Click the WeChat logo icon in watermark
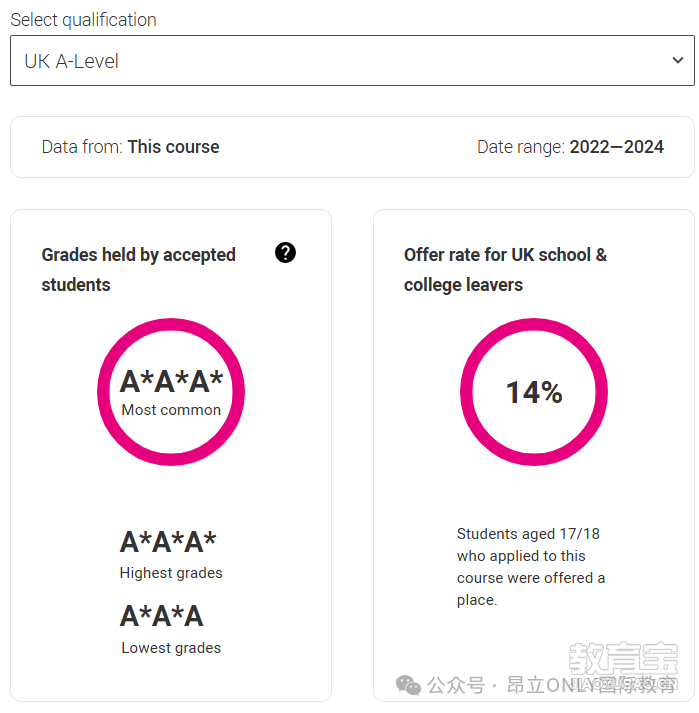The image size is (699, 713). tap(408, 685)
